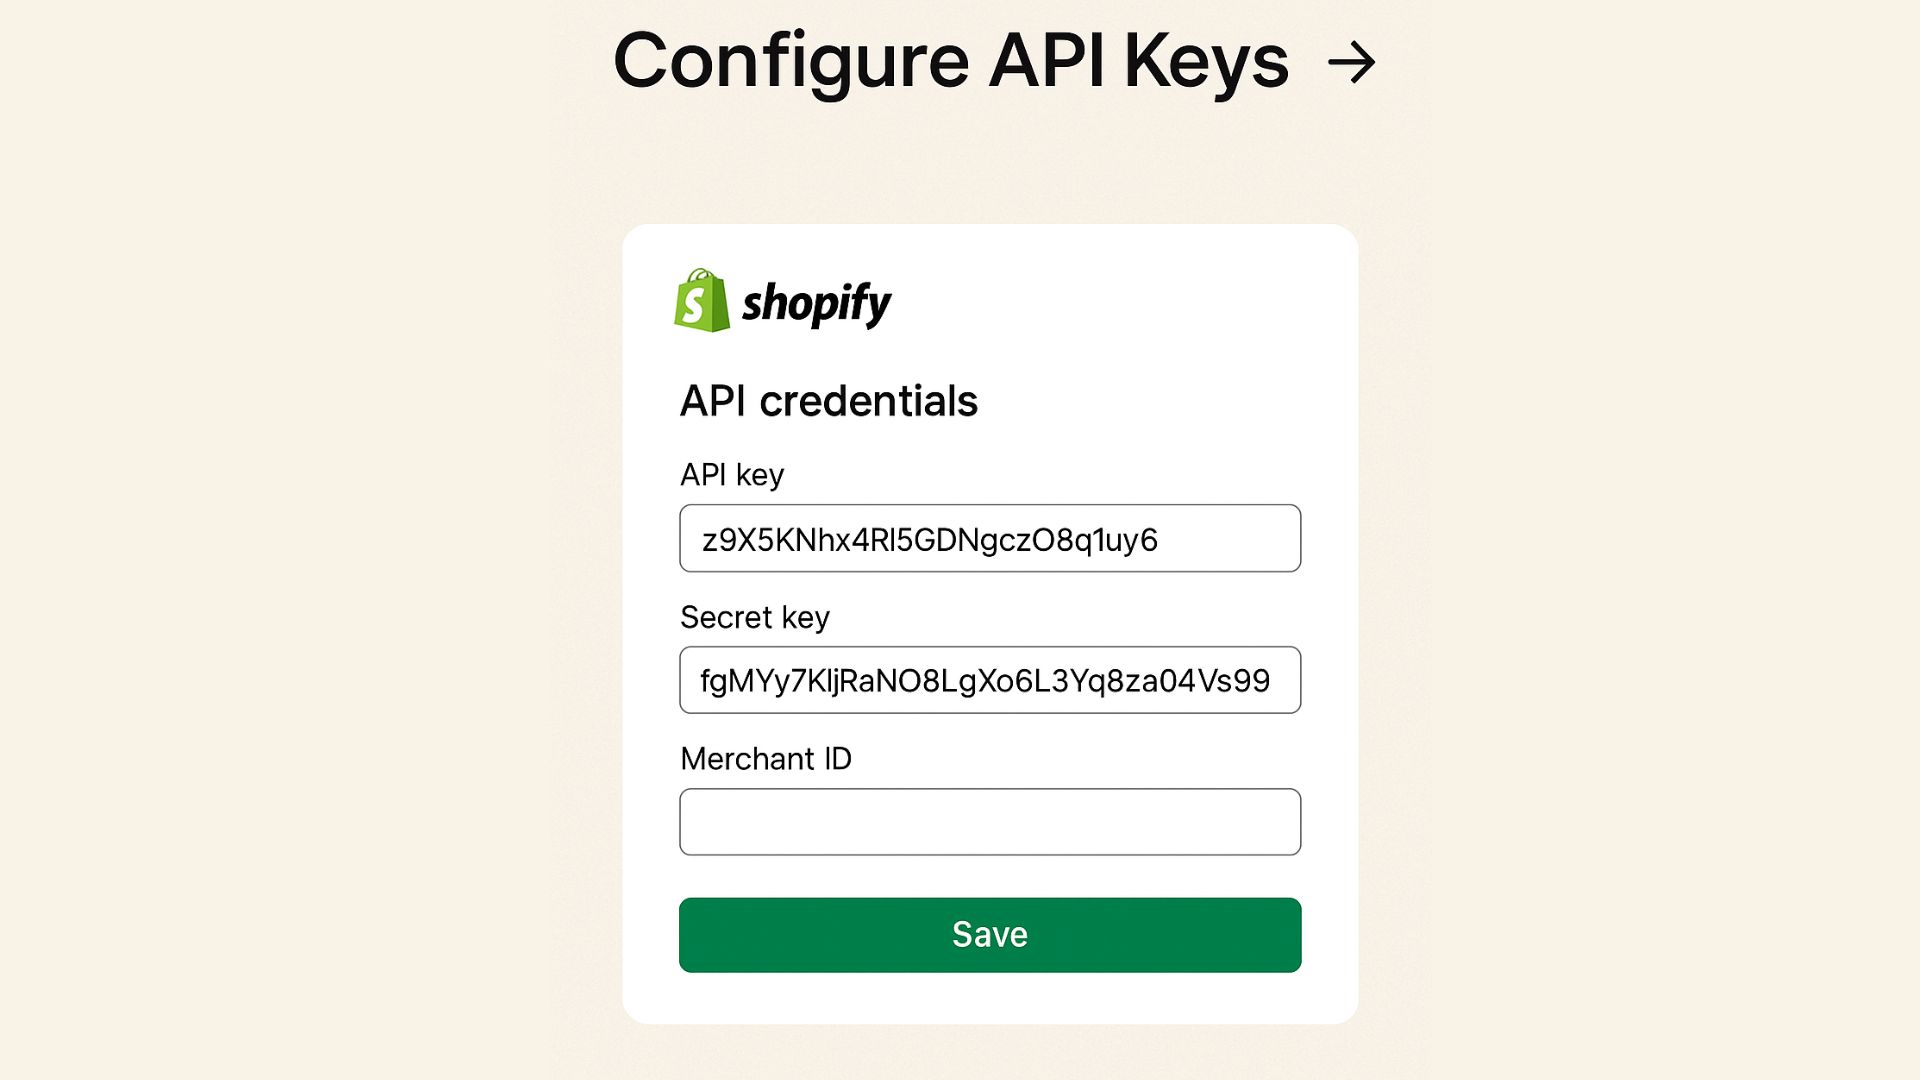The image size is (1920, 1080).
Task: Click the title text Configure API Keys
Action: [x=951, y=63]
